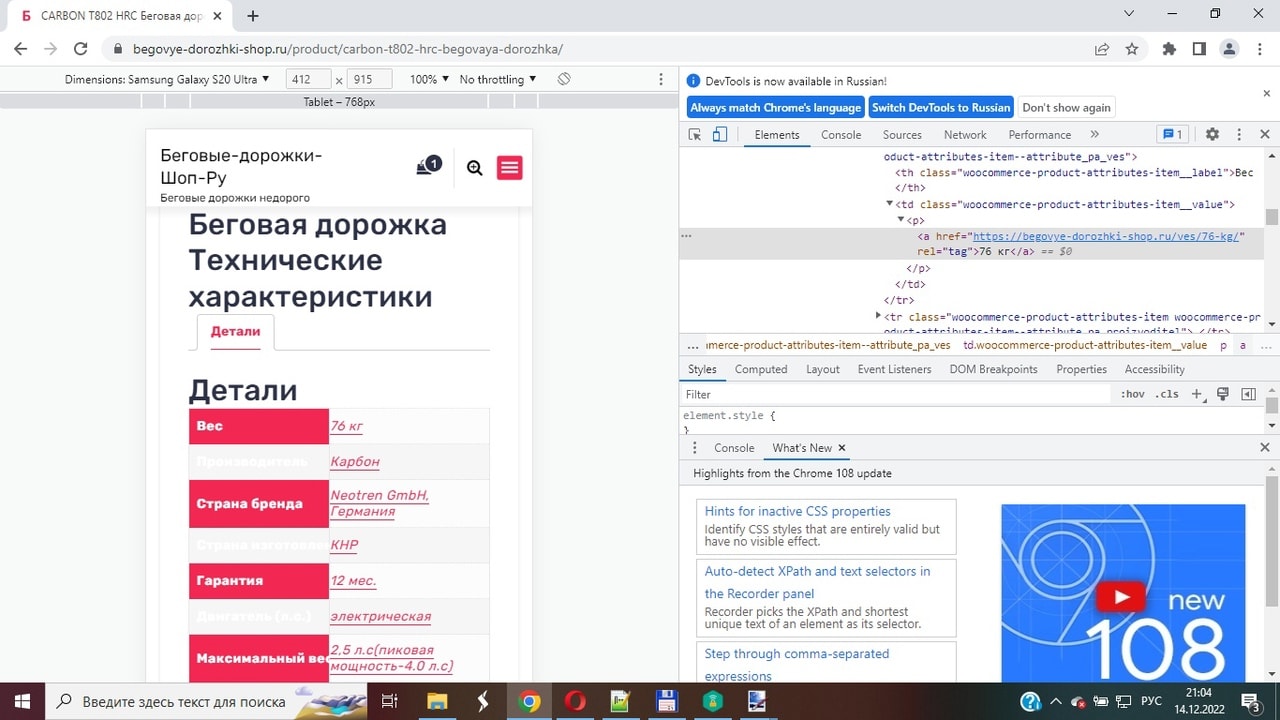The image size is (1280, 720).
Task: Open the Windows Start menu
Action: pyautogui.click(x=21, y=701)
